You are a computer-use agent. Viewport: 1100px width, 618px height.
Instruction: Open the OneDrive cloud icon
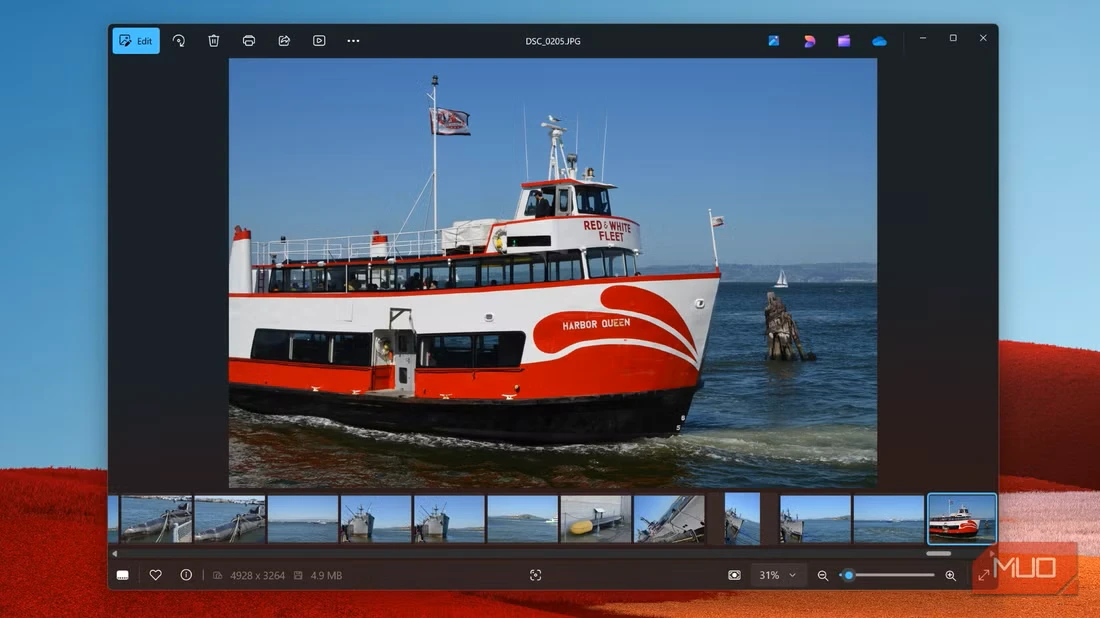pos(879,41)
